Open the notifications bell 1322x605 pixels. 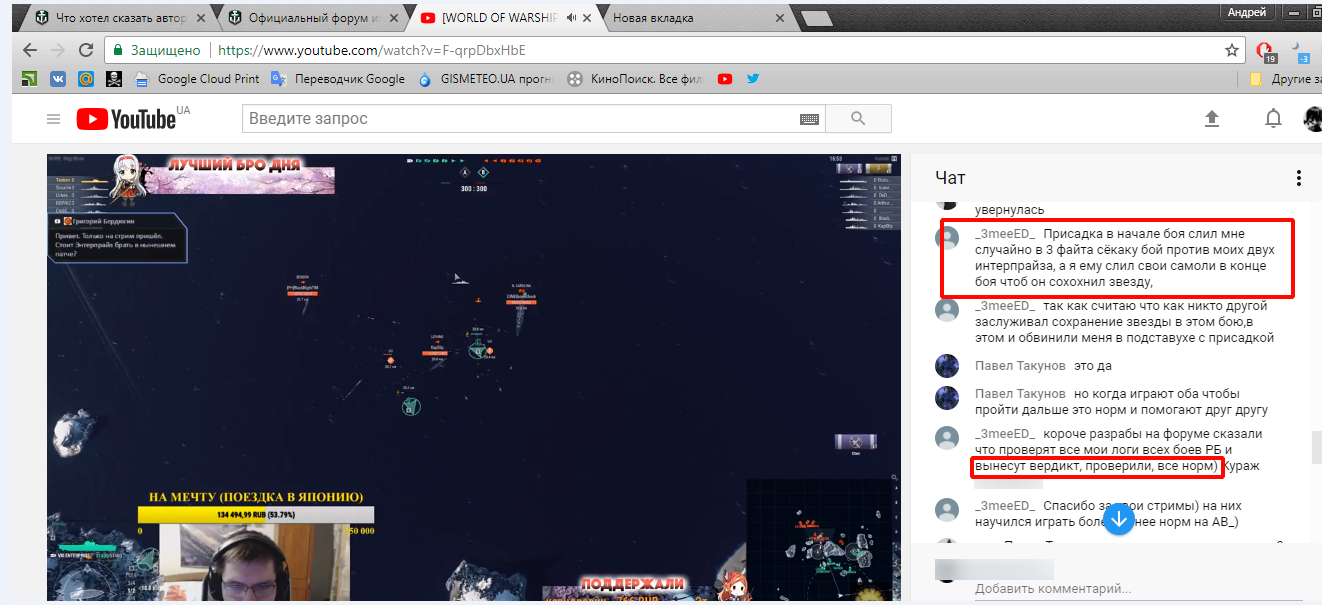point(1273,119)
